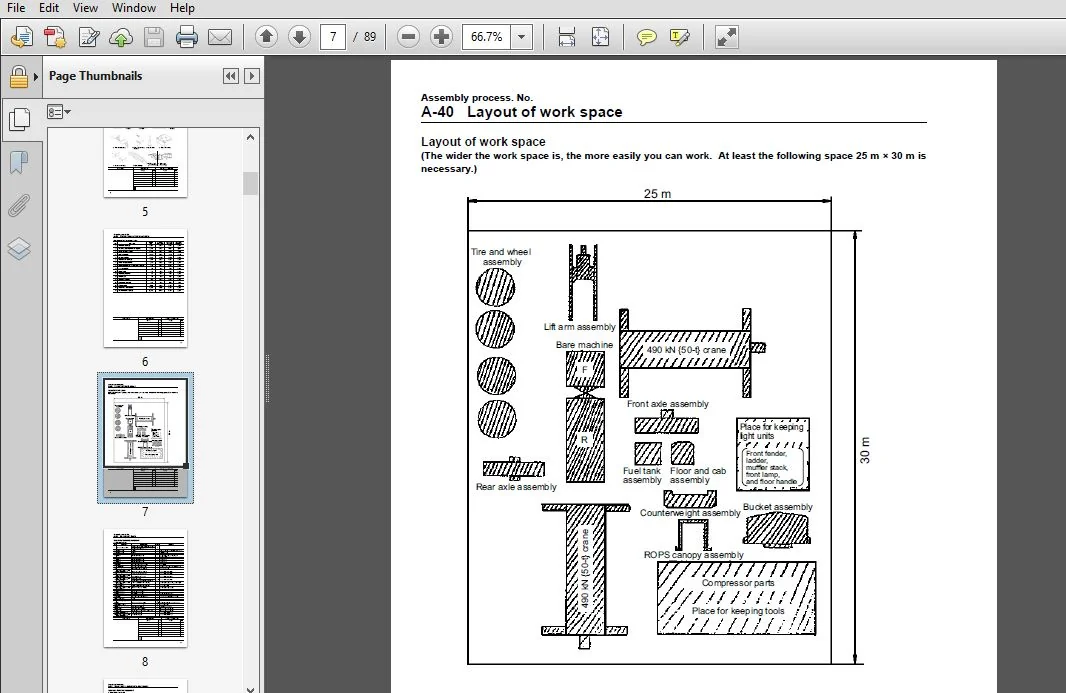Send file by email envelope icon
This screenshot has height=693, width=1066.
click(220, 37)
